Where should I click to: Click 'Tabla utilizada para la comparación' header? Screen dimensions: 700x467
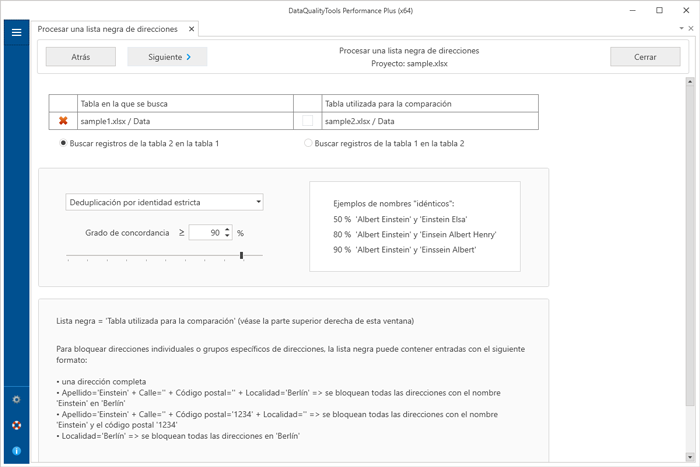pos(430,104)
